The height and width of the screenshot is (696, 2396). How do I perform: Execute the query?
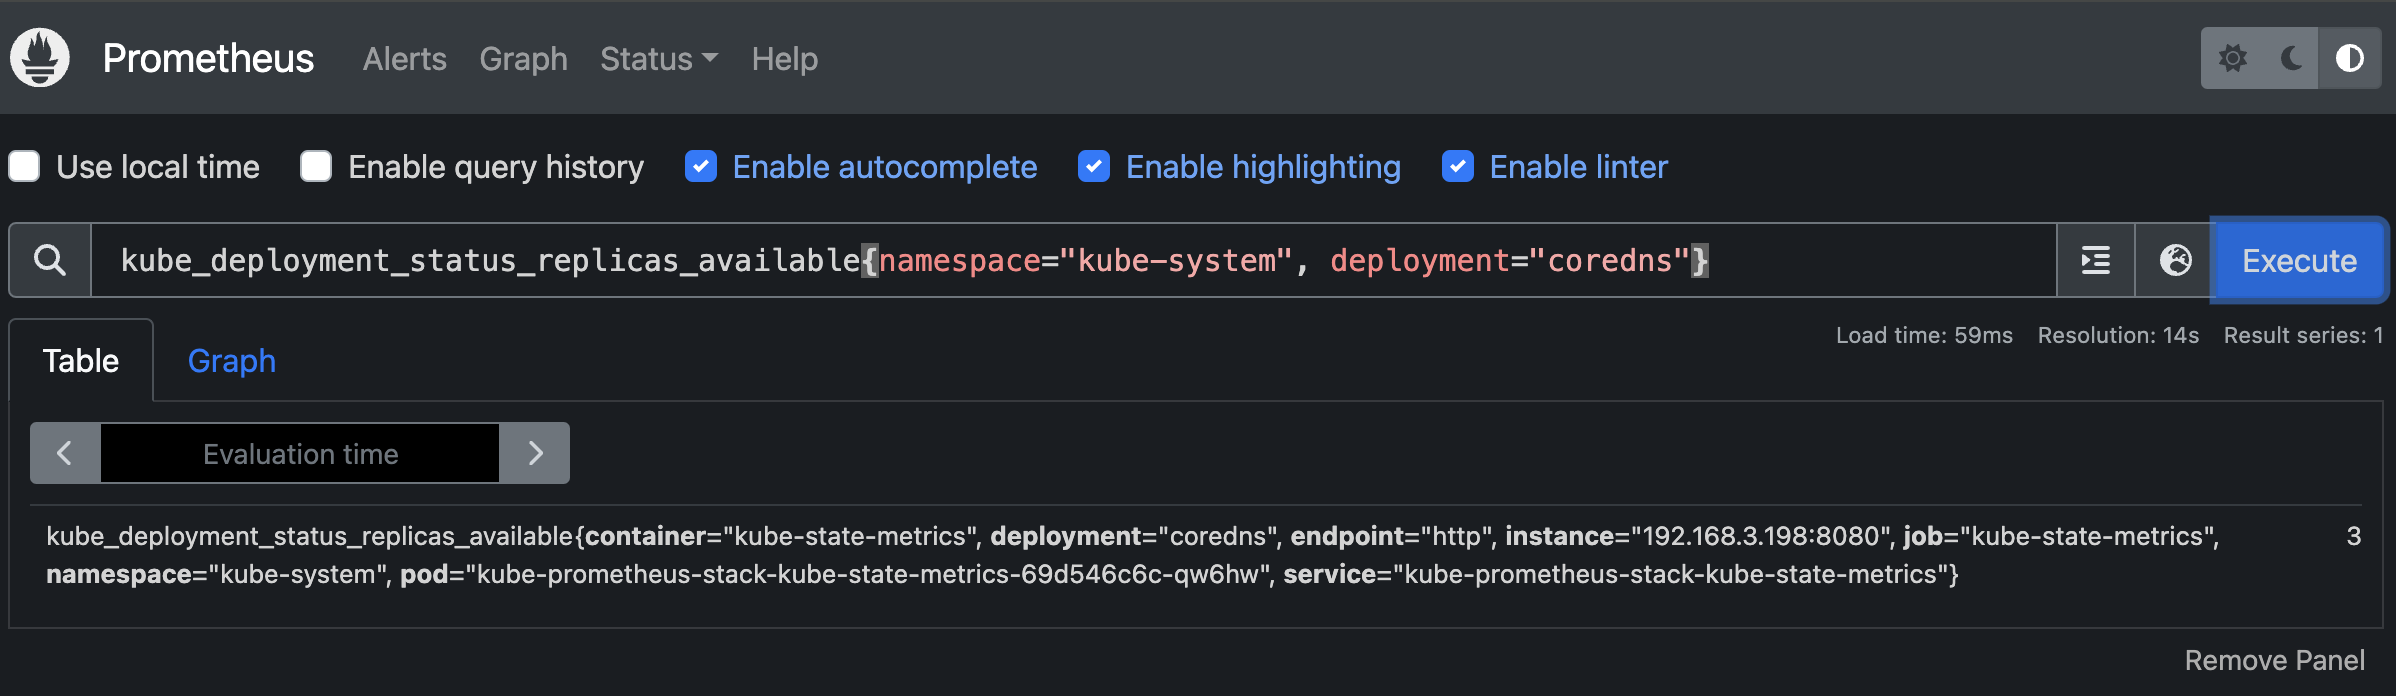pos(2299,260)
